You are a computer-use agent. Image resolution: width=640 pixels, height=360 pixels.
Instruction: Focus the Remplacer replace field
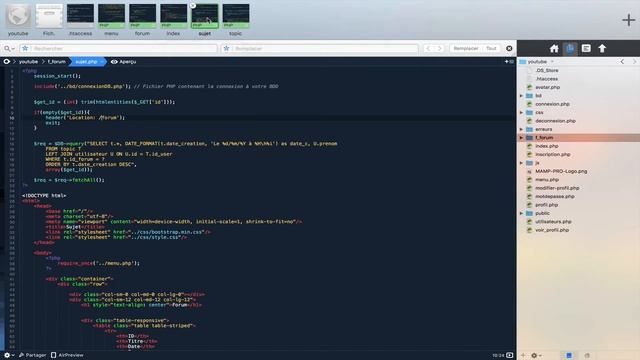coord(320,49)
